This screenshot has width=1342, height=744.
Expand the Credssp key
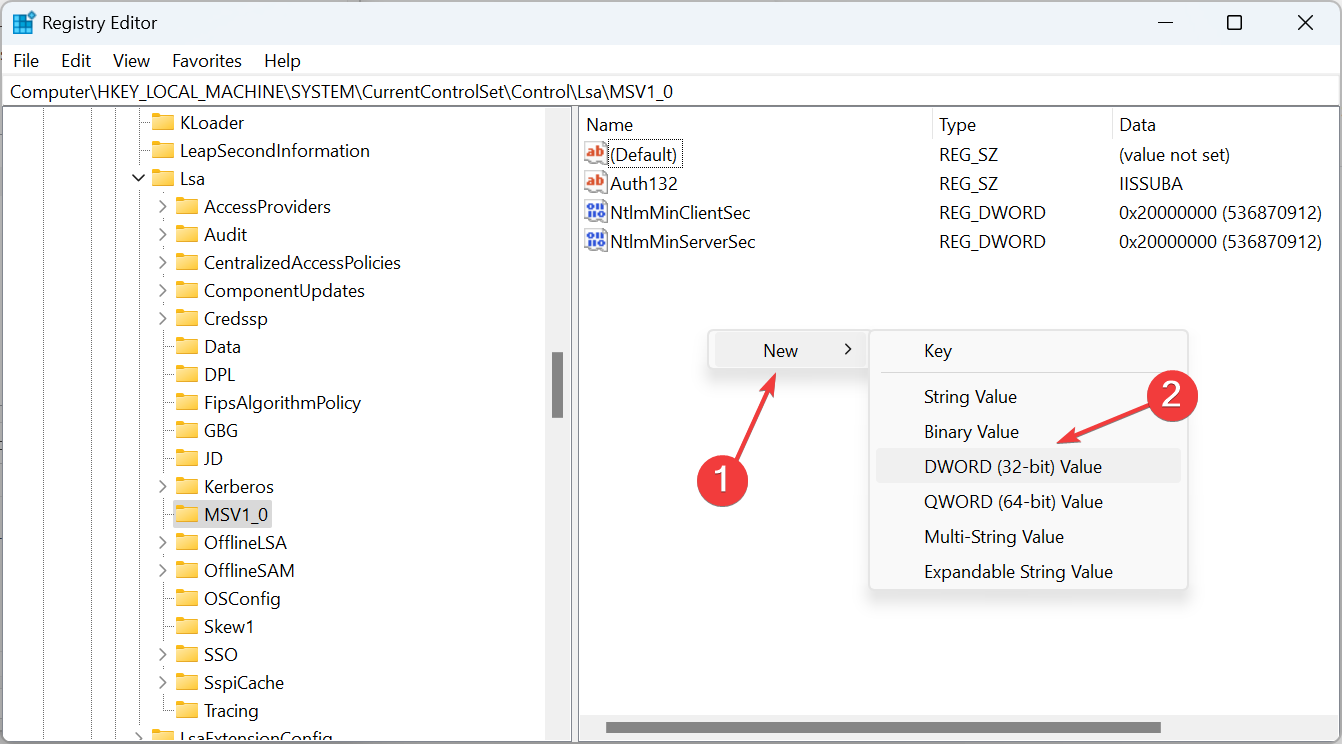tap(162, 318)
